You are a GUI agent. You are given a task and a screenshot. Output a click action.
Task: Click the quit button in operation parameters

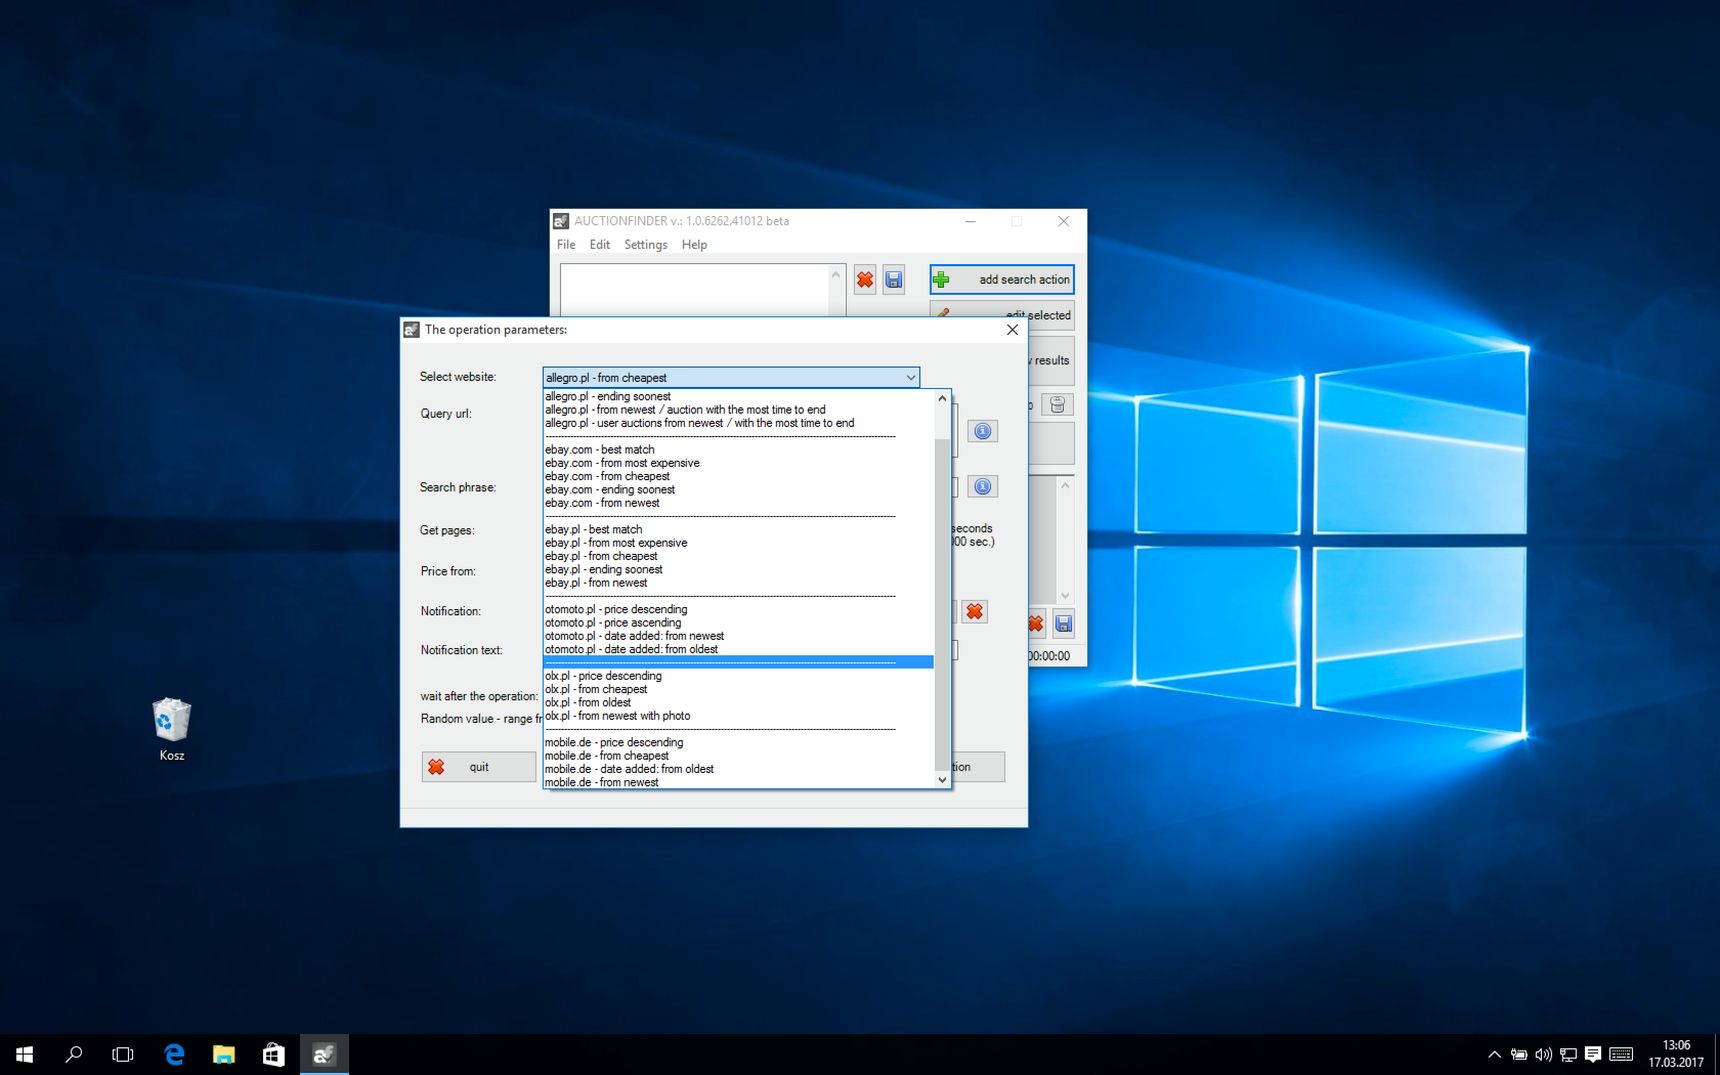(479, 767)
